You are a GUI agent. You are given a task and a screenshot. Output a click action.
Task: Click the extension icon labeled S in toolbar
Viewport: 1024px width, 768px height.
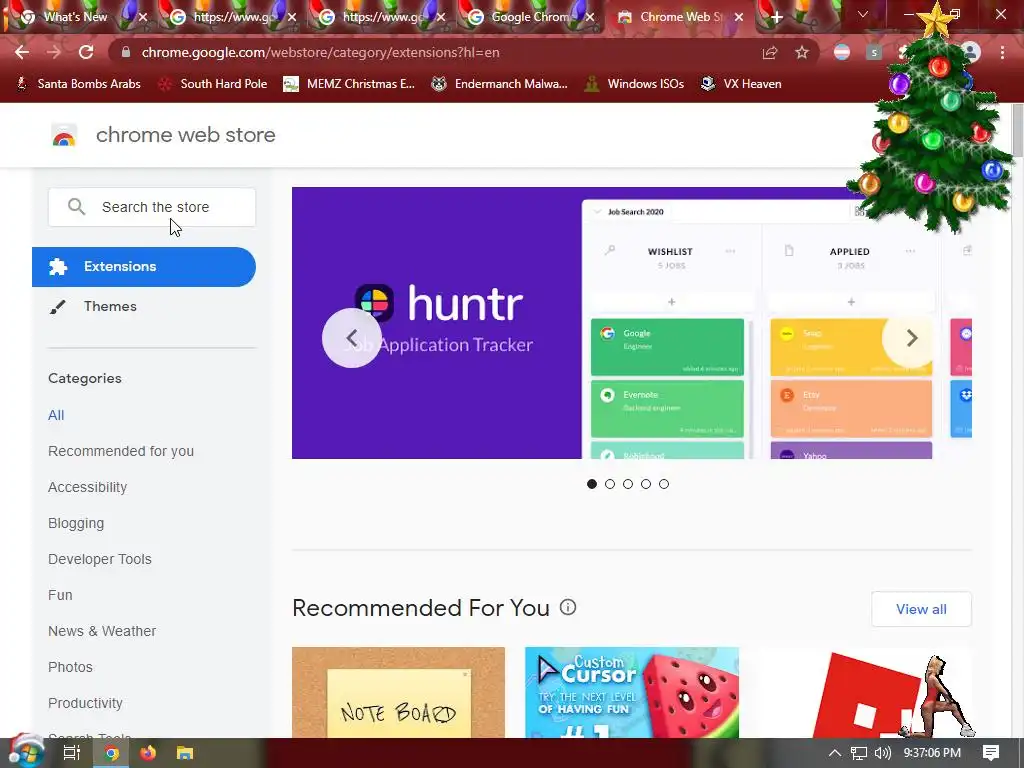coord(874,52)
